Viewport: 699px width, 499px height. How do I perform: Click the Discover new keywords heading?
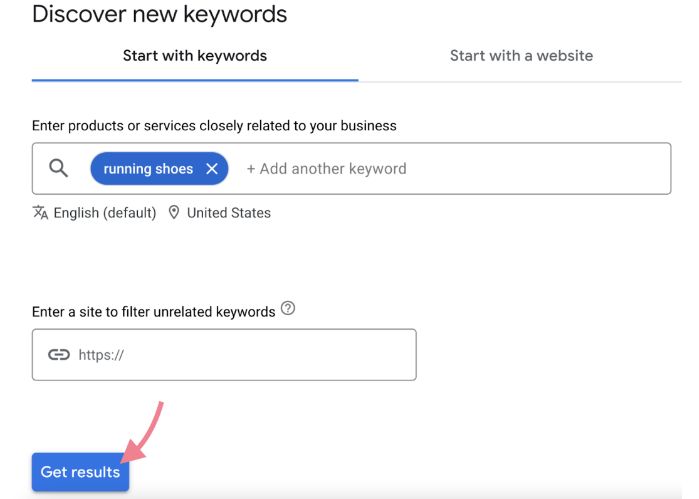click(160, 15)
